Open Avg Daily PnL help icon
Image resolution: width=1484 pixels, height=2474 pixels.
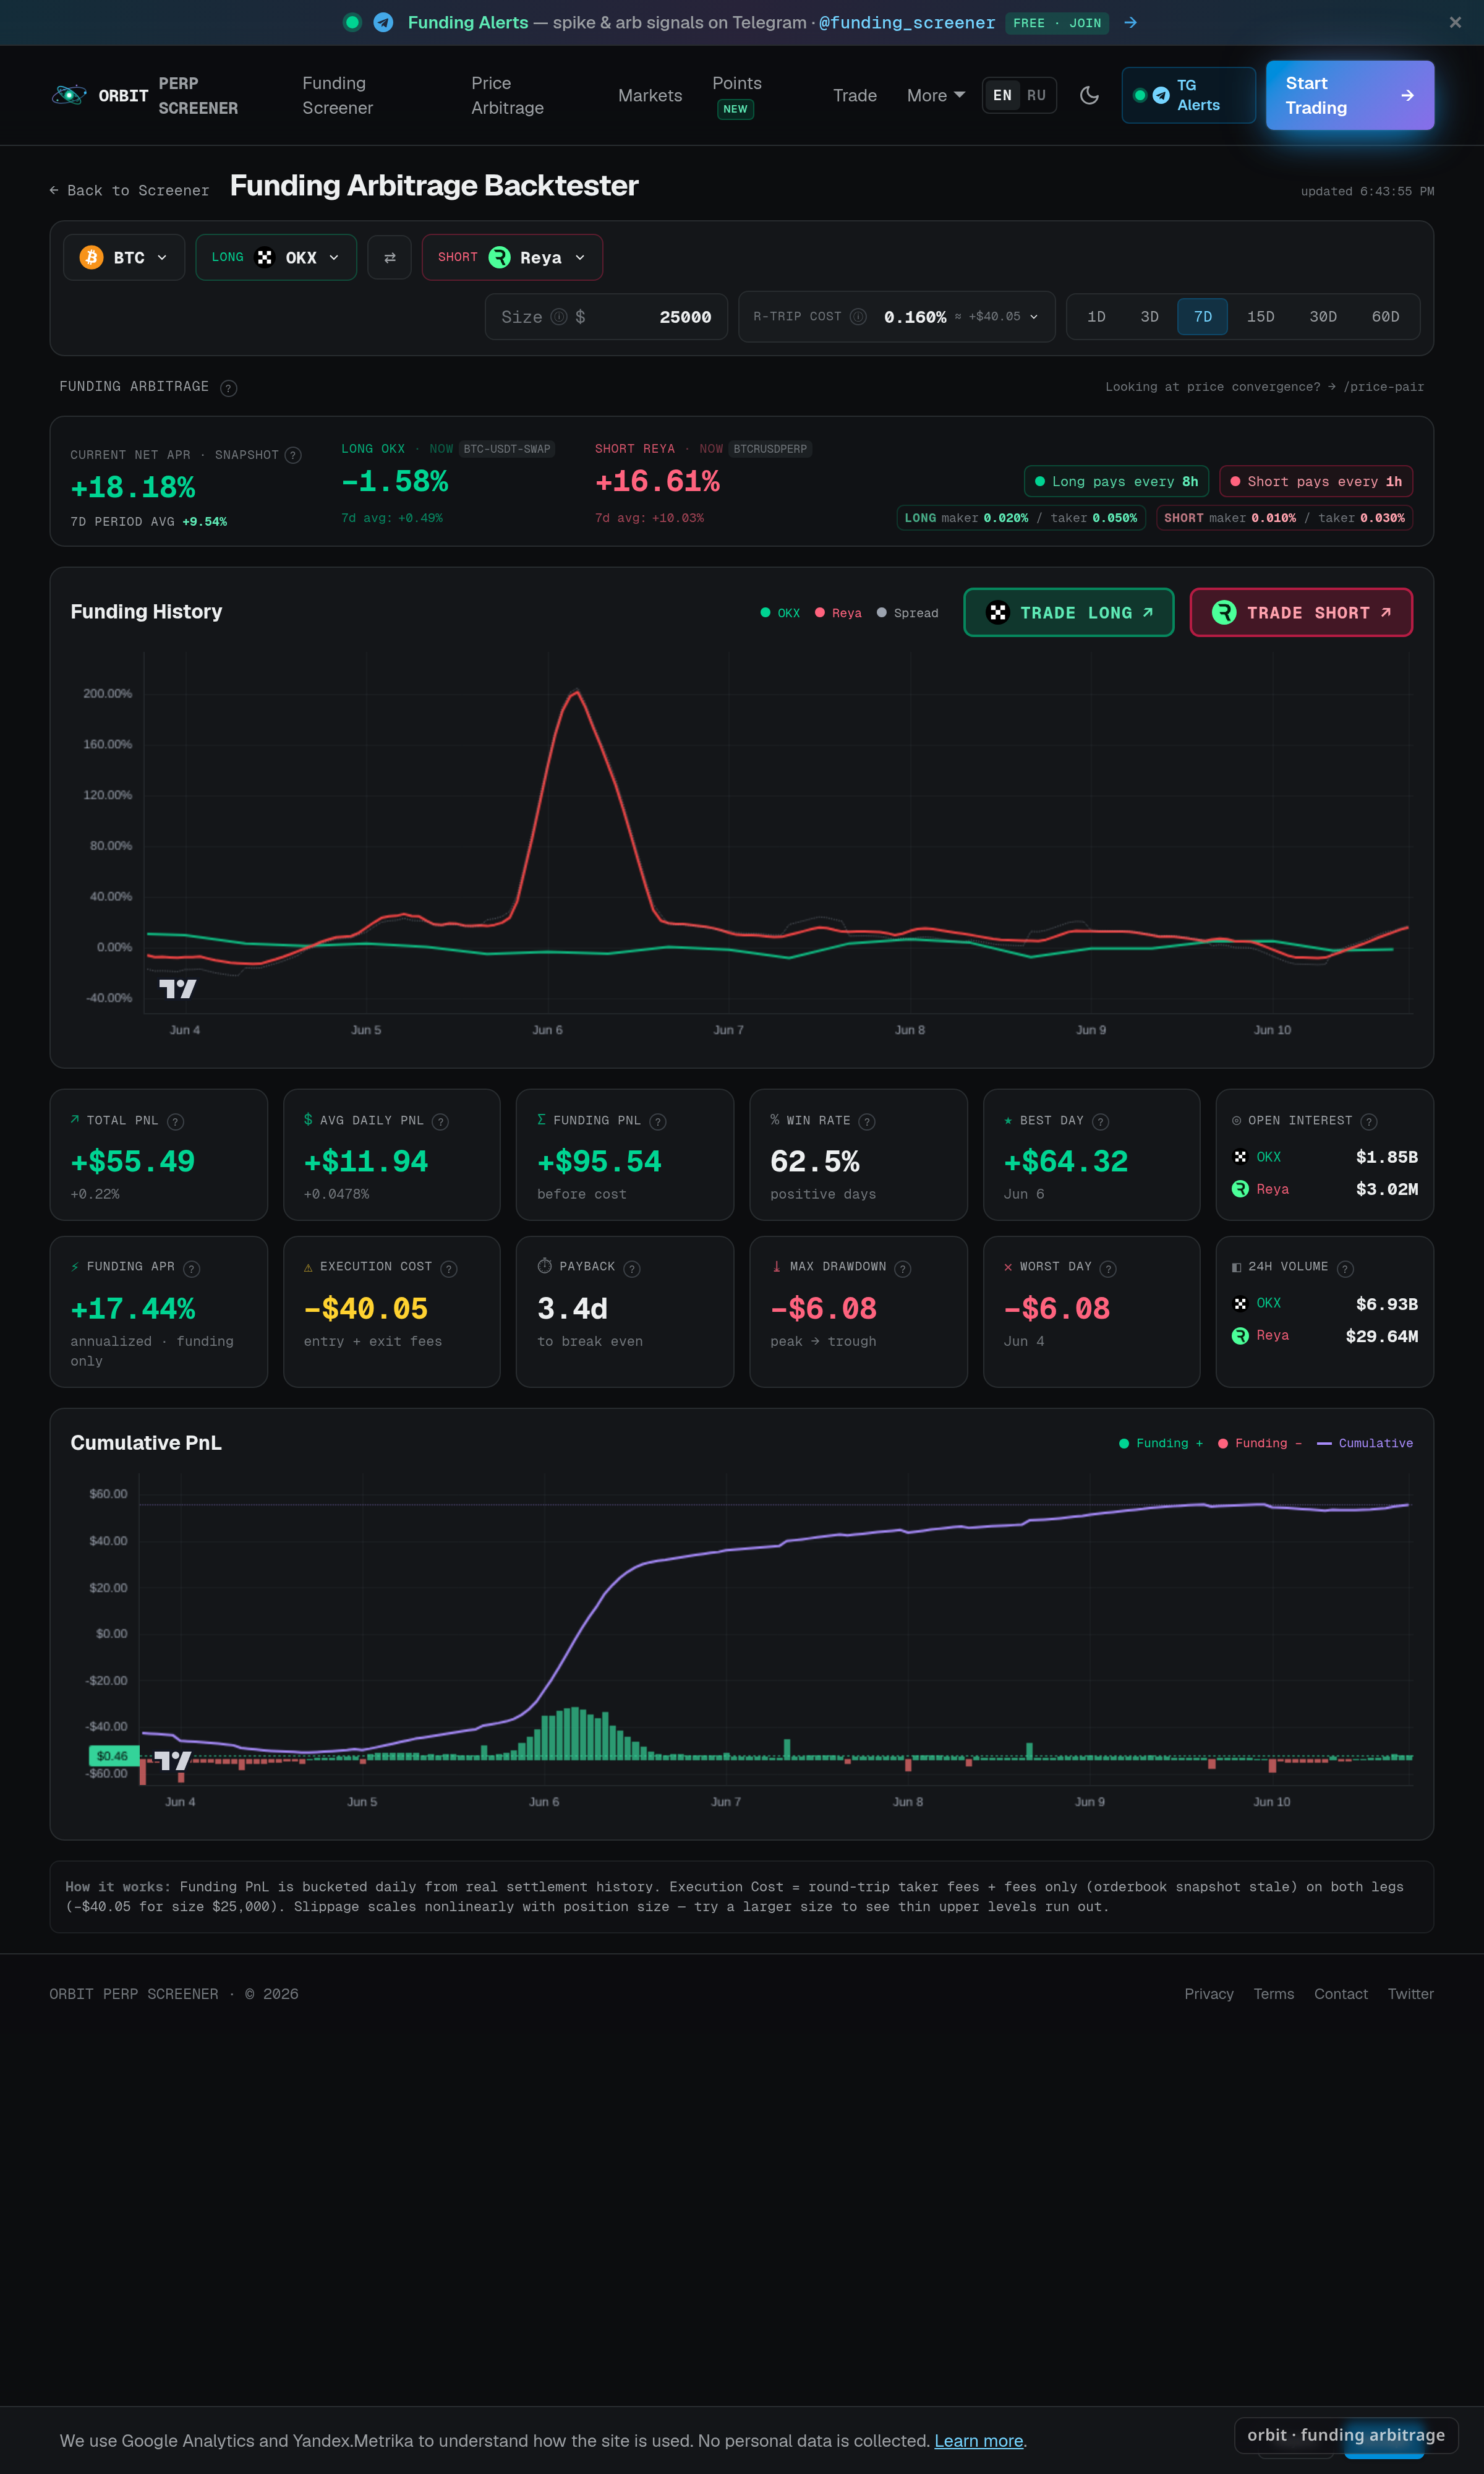[x=440, y=1122]
